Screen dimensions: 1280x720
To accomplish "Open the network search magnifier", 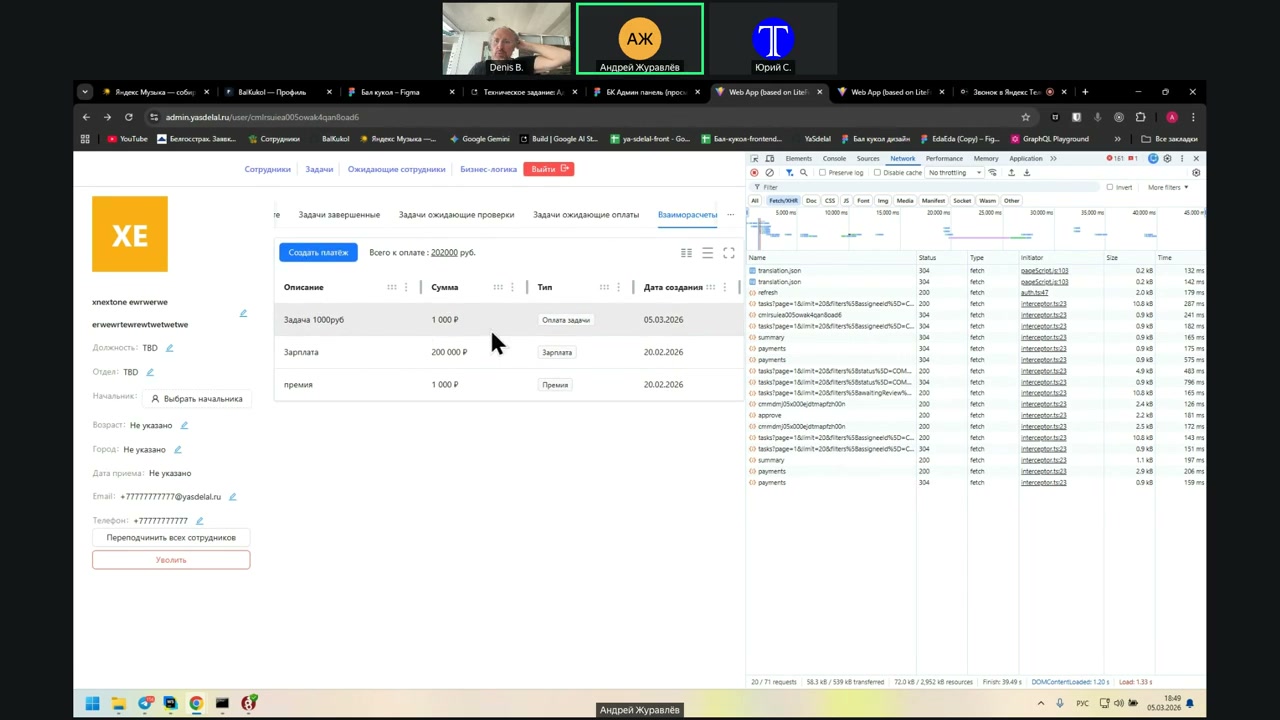I will pyautogui.click(x=803, y=173).
